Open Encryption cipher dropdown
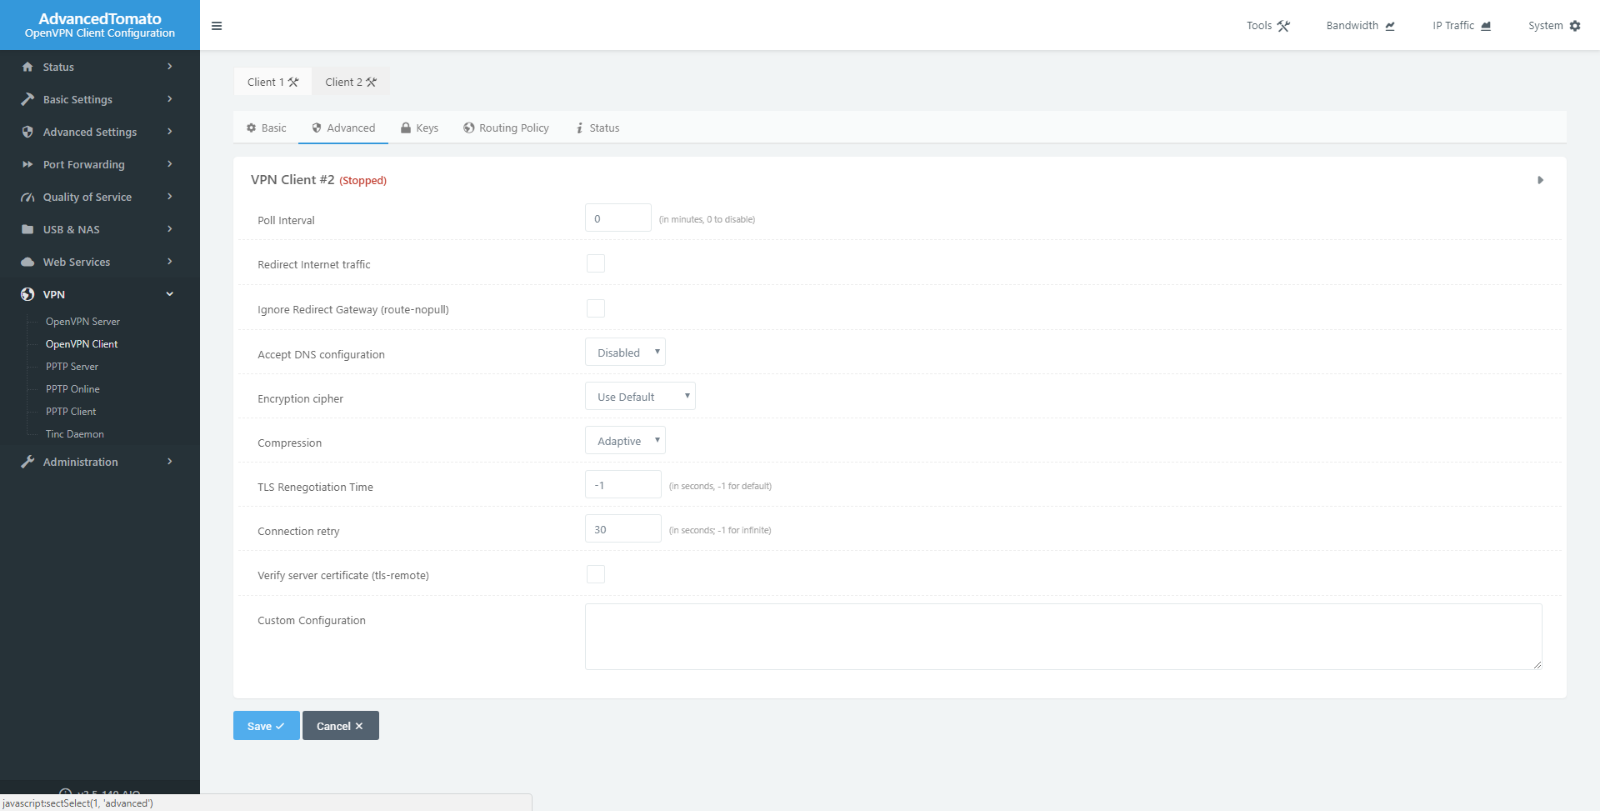The width and height of the screenshot is (1600, 811). point(640,396)
